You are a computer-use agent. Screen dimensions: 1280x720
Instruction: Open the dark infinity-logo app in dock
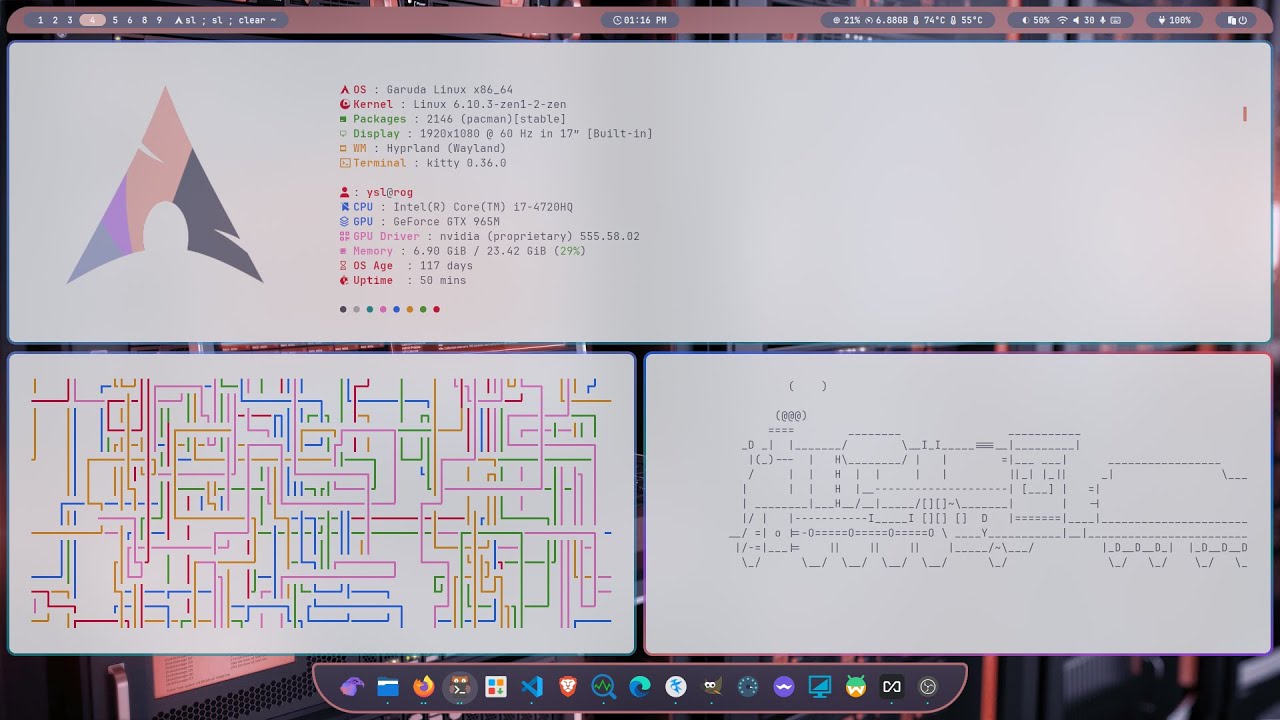click(x=892, y=687)
